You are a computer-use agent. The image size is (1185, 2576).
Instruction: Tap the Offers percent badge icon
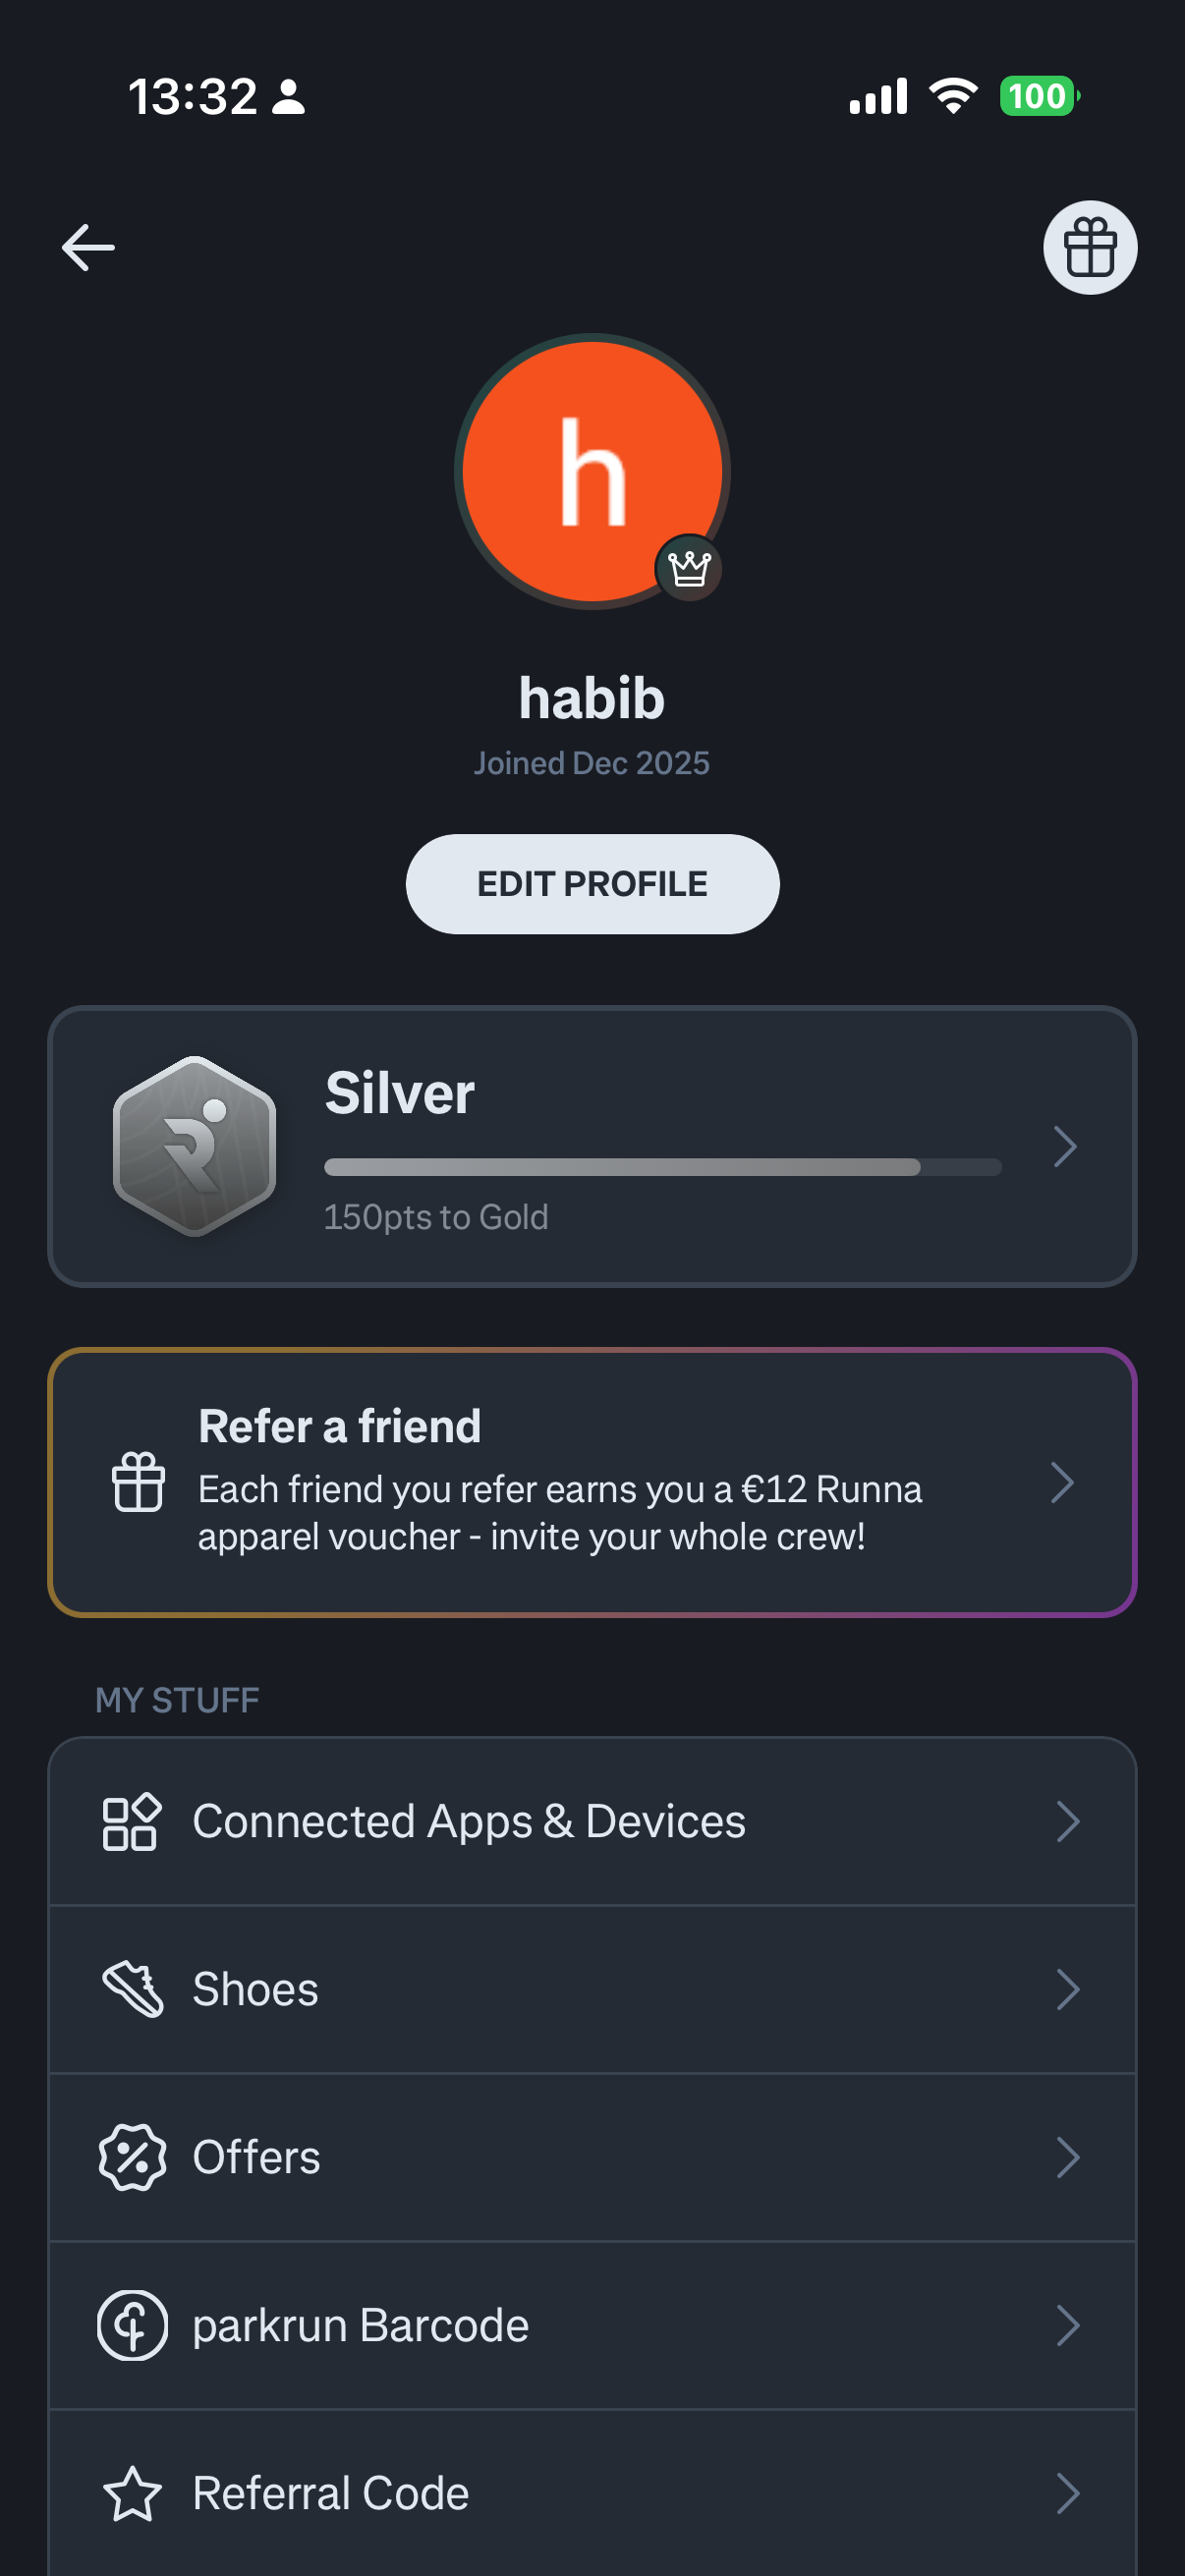point(132,2157)
